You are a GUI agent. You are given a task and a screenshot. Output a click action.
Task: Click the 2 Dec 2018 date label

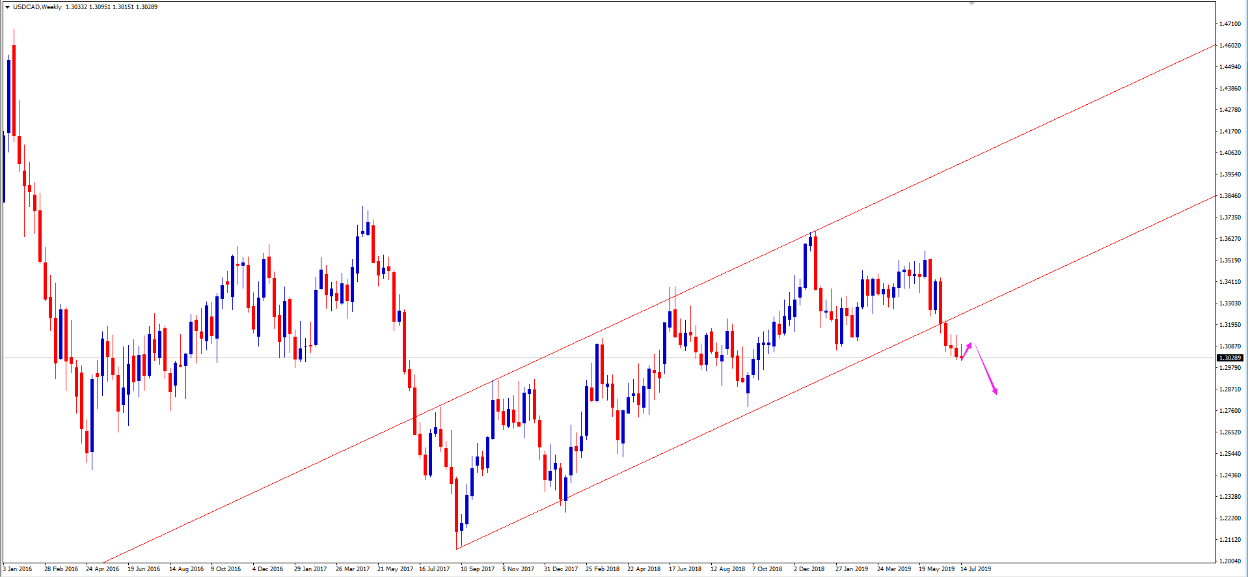click(x=810, y=568)
